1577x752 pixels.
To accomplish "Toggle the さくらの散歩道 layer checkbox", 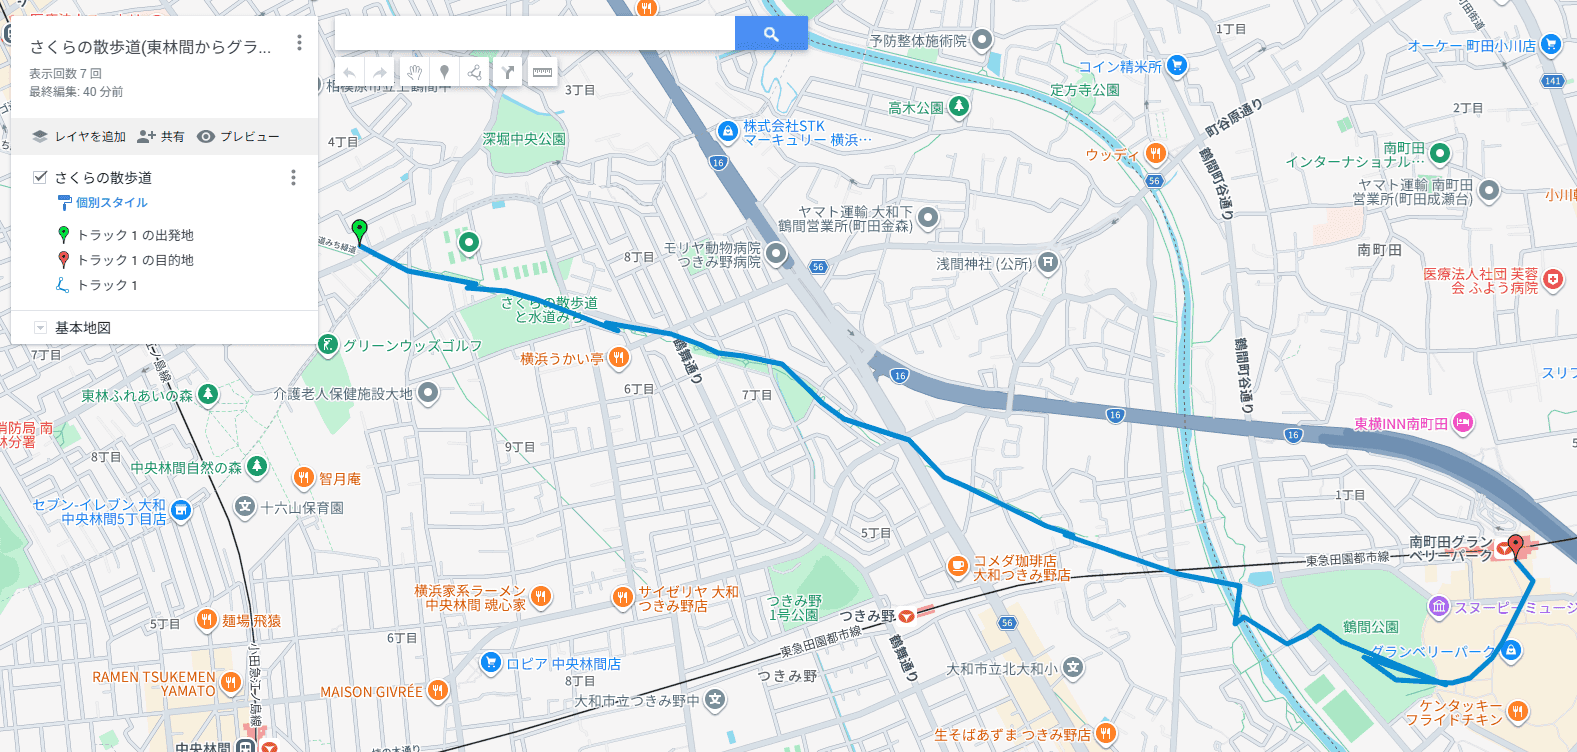I will (x=40, y=177).
